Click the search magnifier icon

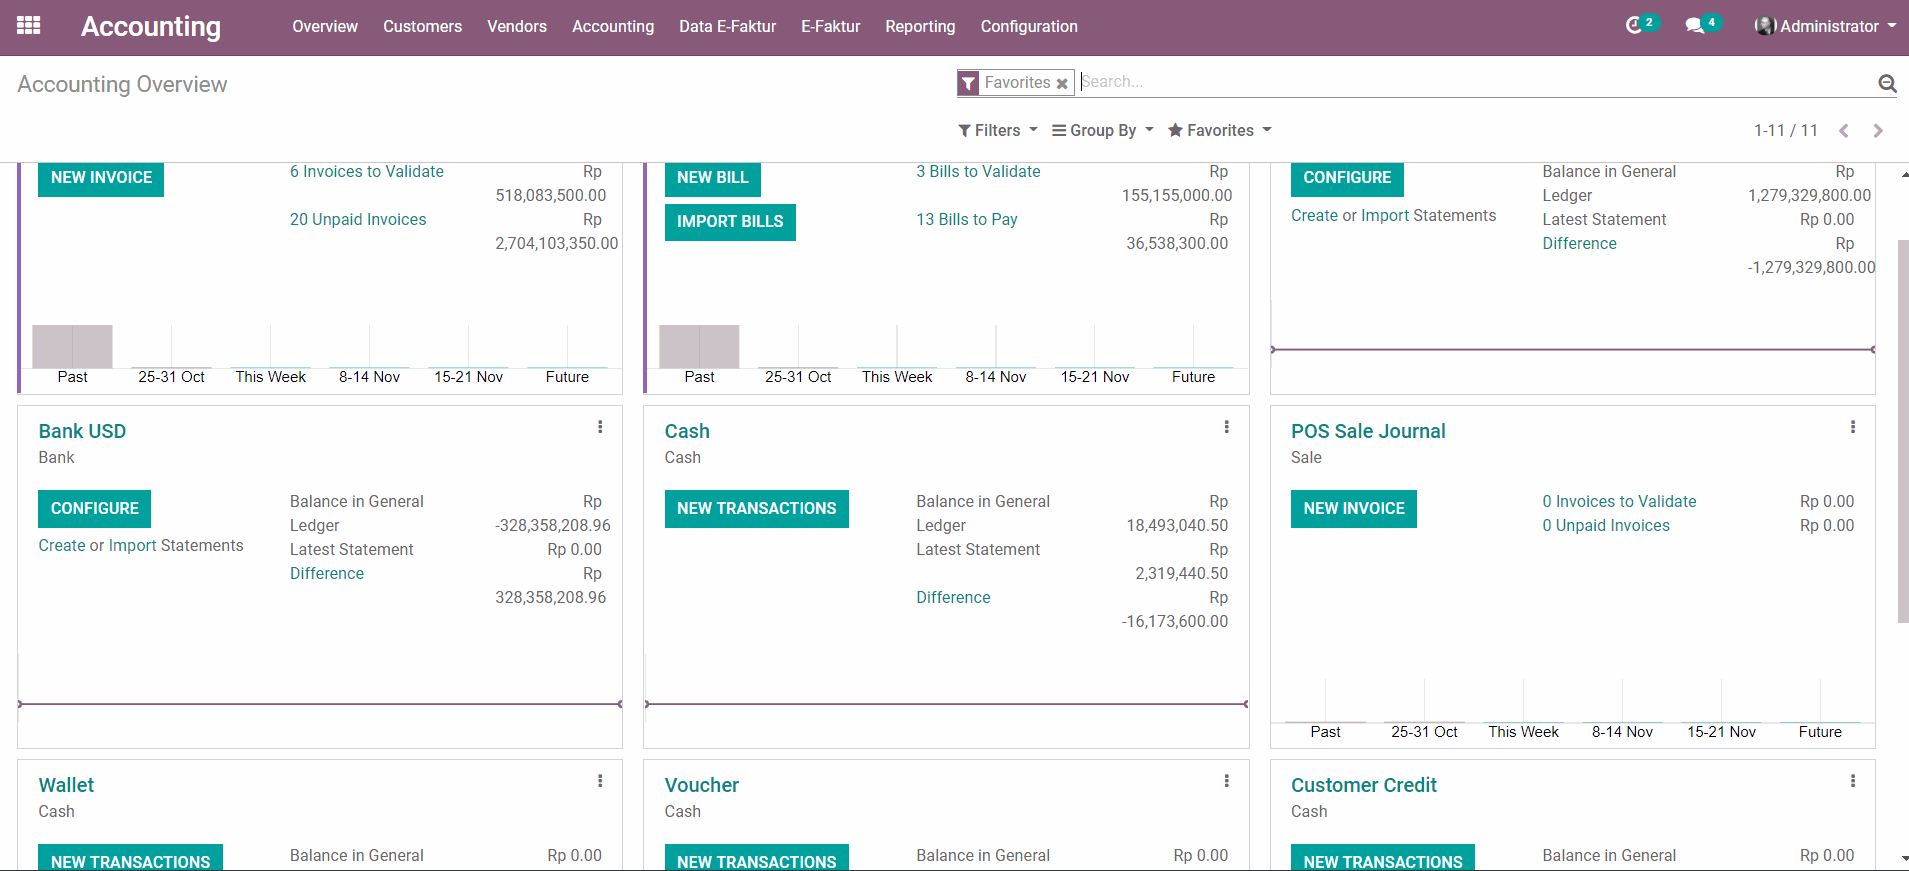[1887, 83]
